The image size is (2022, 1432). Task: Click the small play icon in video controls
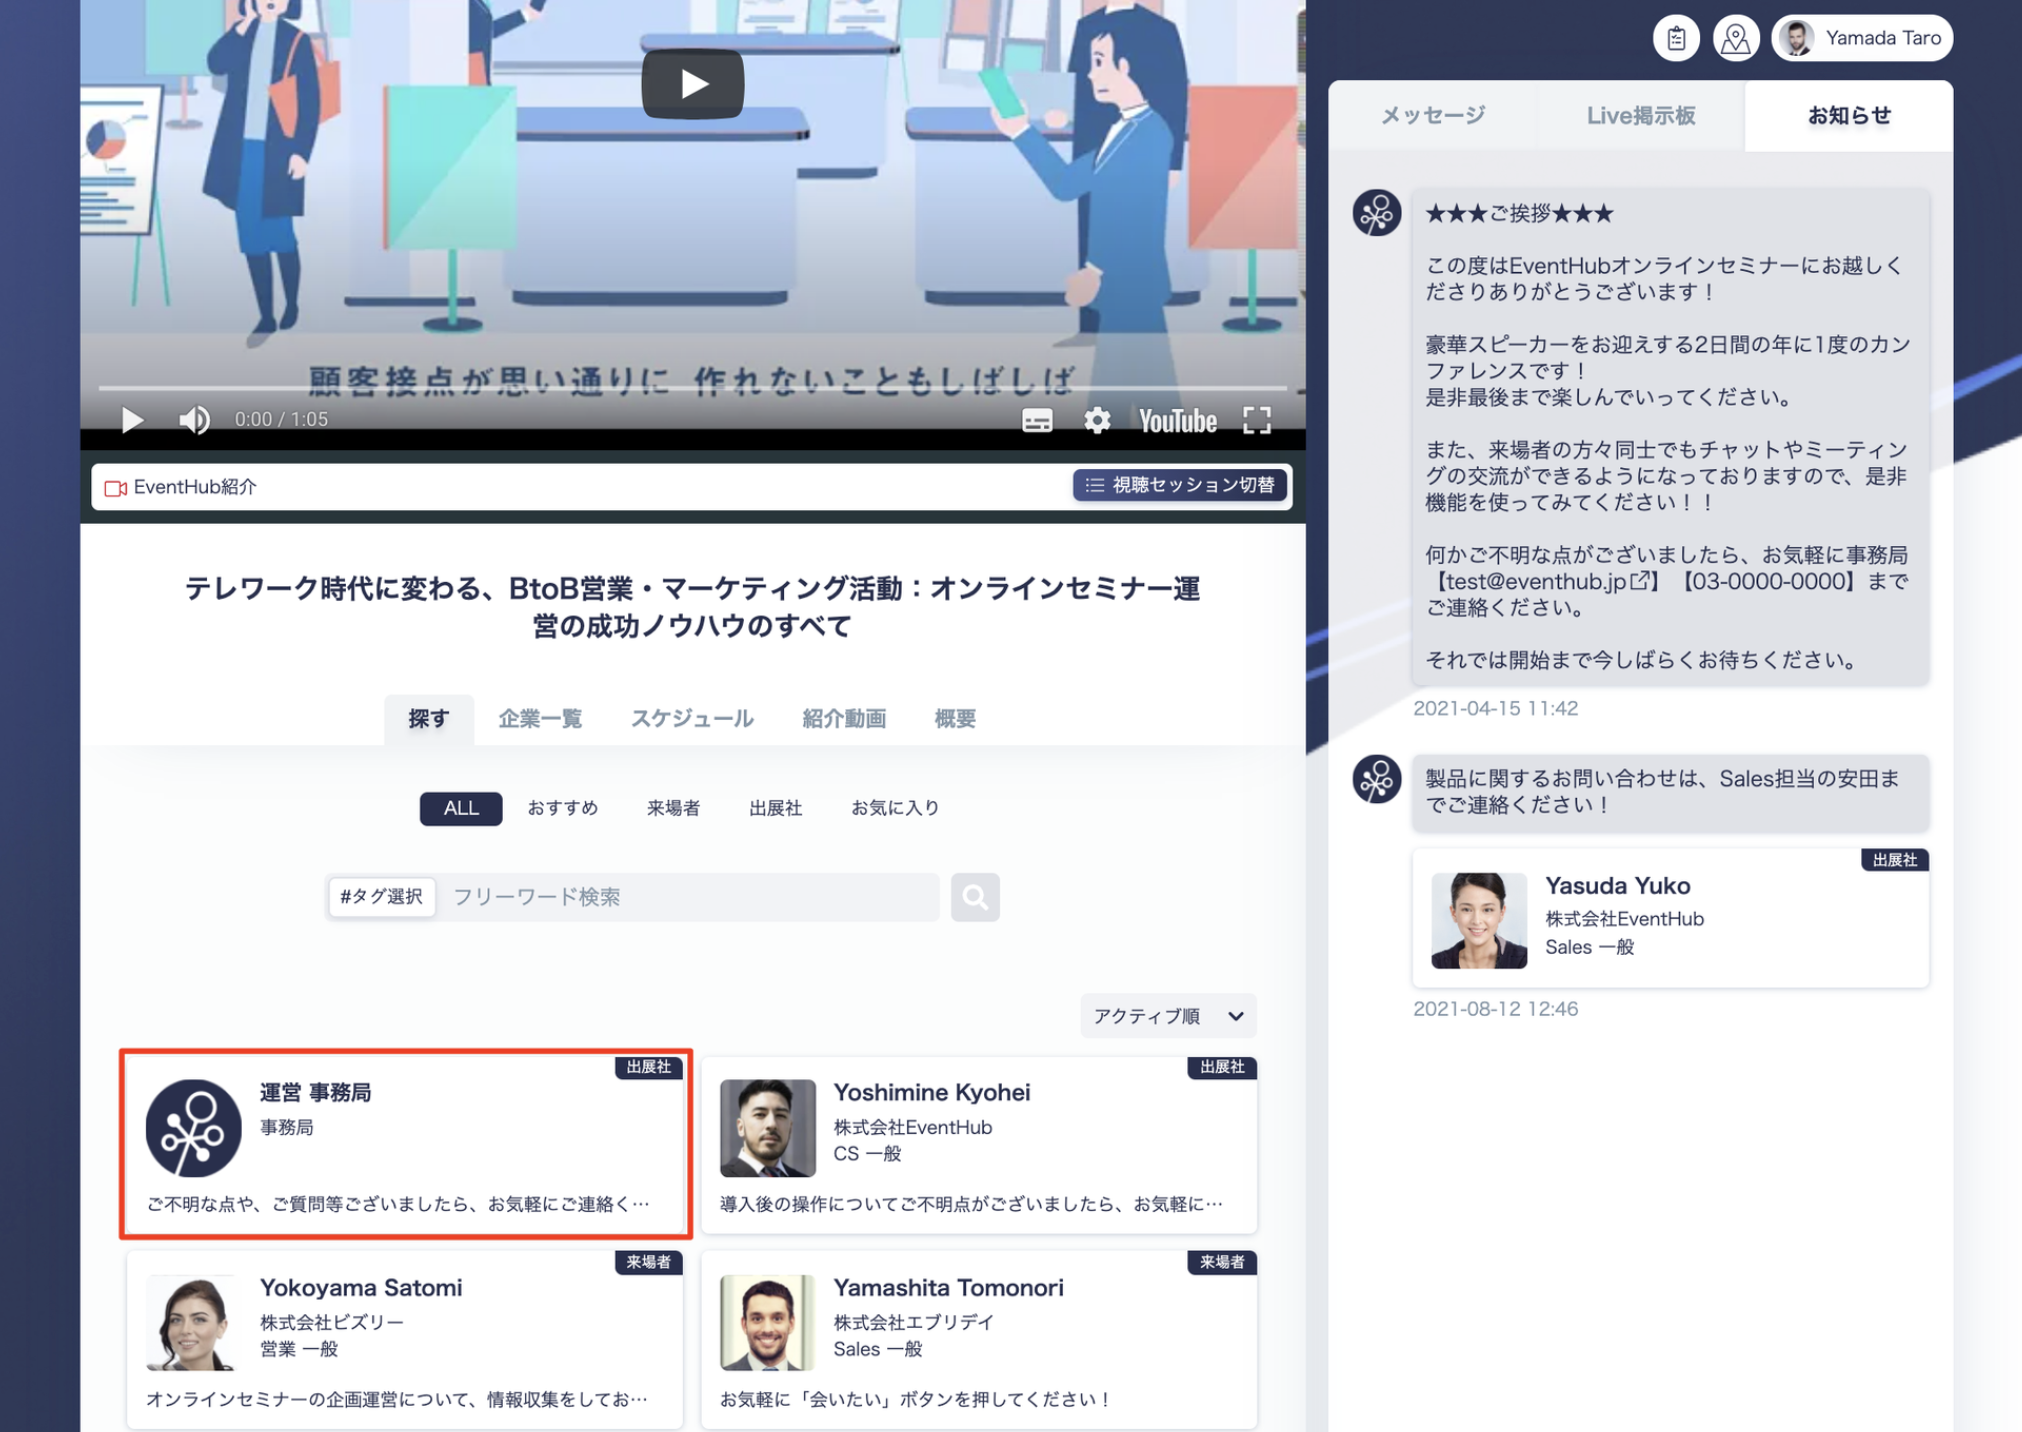131,420
